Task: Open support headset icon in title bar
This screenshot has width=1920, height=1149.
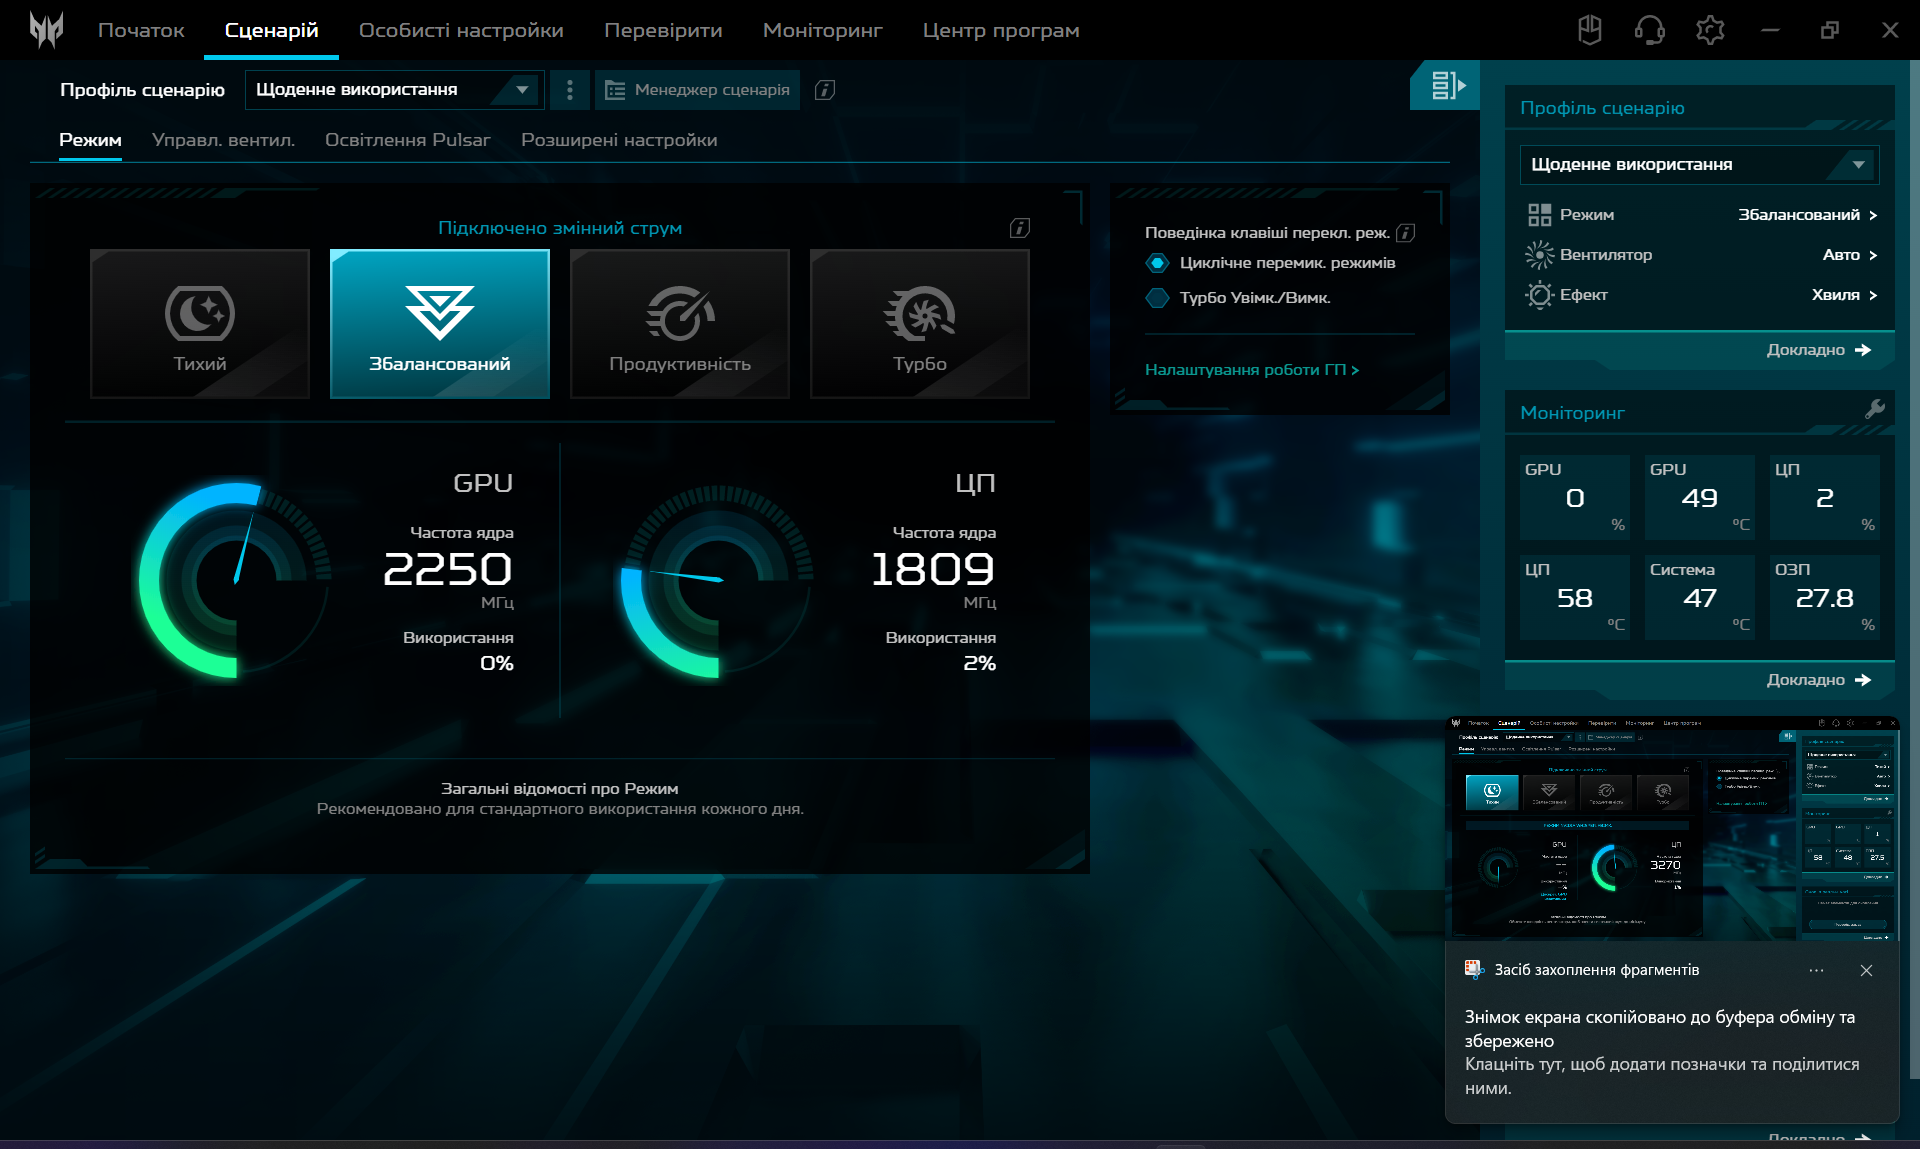Action: 1649,30
